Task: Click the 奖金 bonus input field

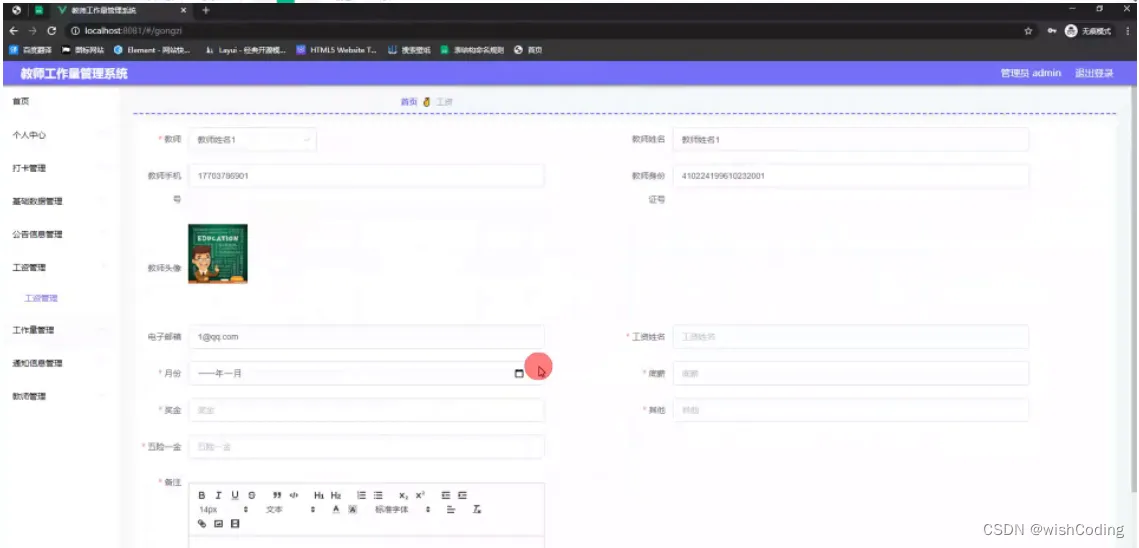Action: pos(366,410)
